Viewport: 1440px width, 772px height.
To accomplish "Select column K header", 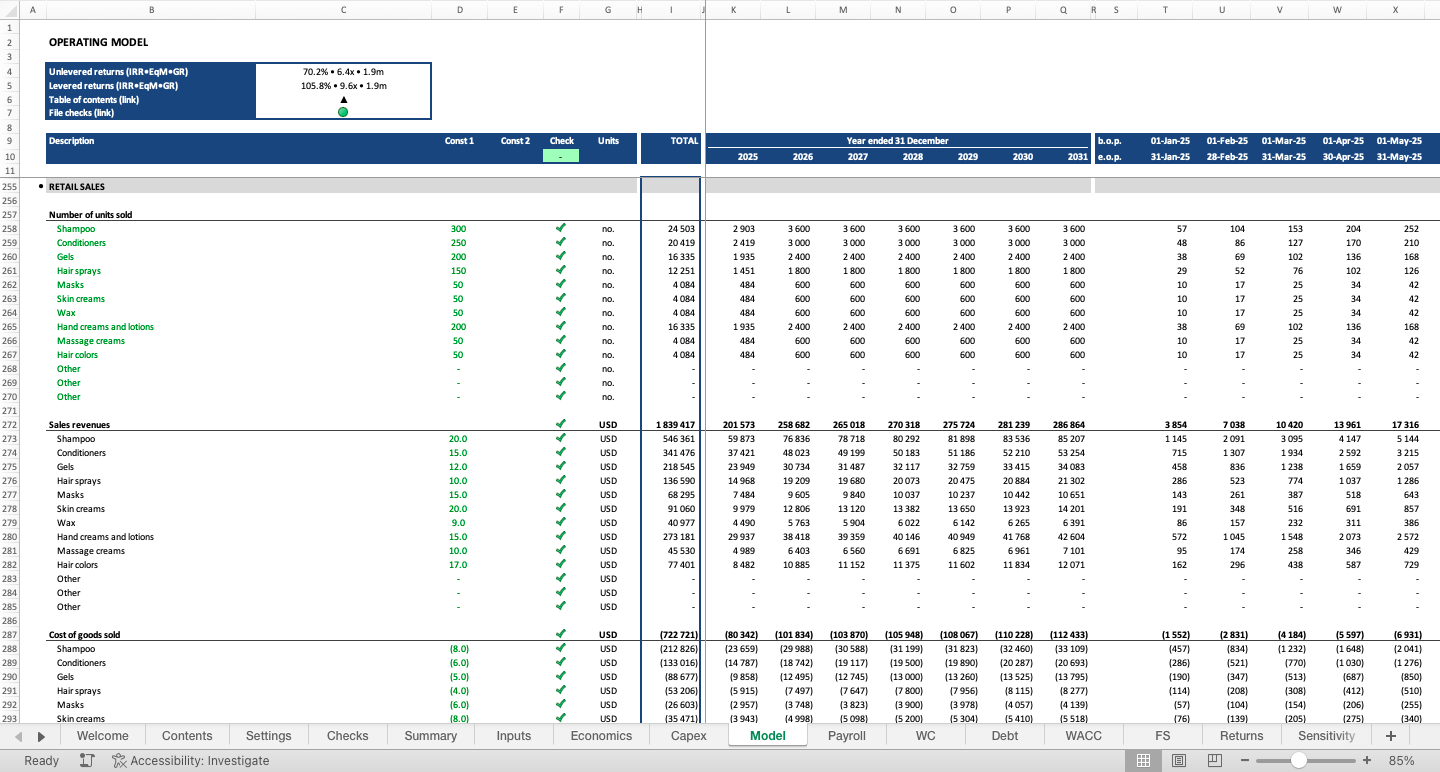I will coord(733,10).
